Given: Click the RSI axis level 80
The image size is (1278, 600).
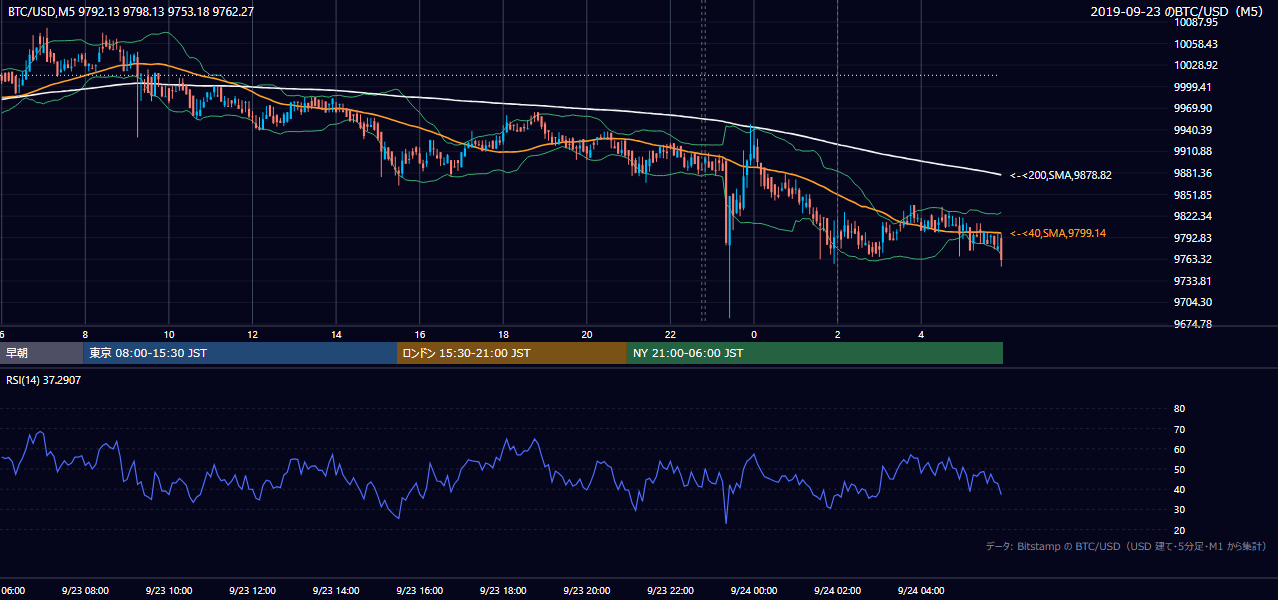Looking at the screenshot, I should pos(1179,409).
